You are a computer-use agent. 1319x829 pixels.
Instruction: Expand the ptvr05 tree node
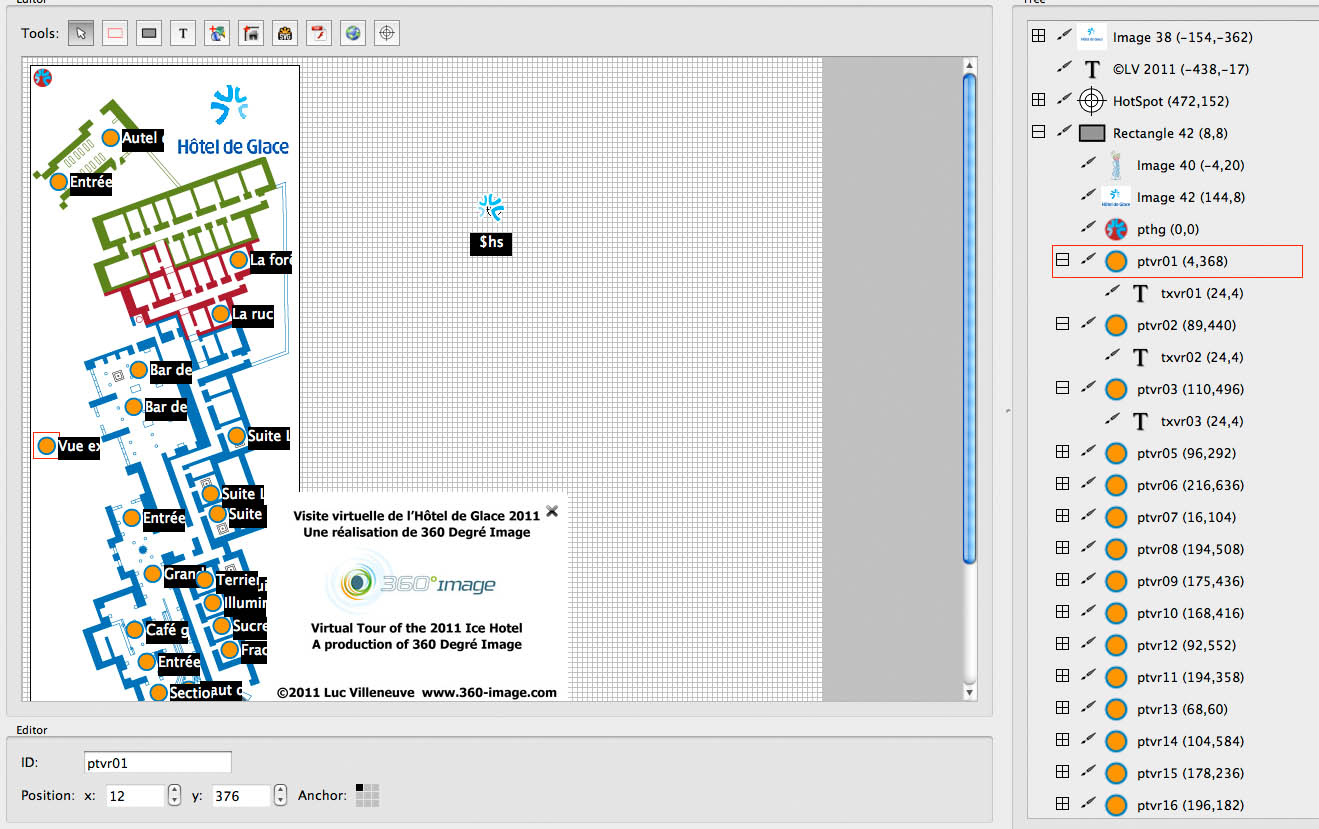pyautogui.click(x=1063, y=452)
